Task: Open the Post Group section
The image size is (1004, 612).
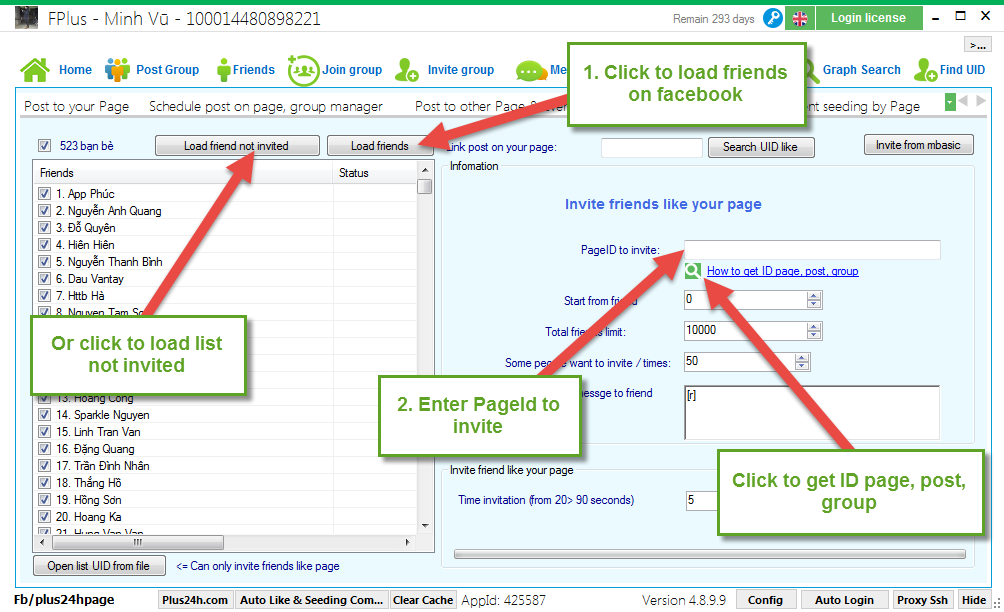Action: coord(152,70)
